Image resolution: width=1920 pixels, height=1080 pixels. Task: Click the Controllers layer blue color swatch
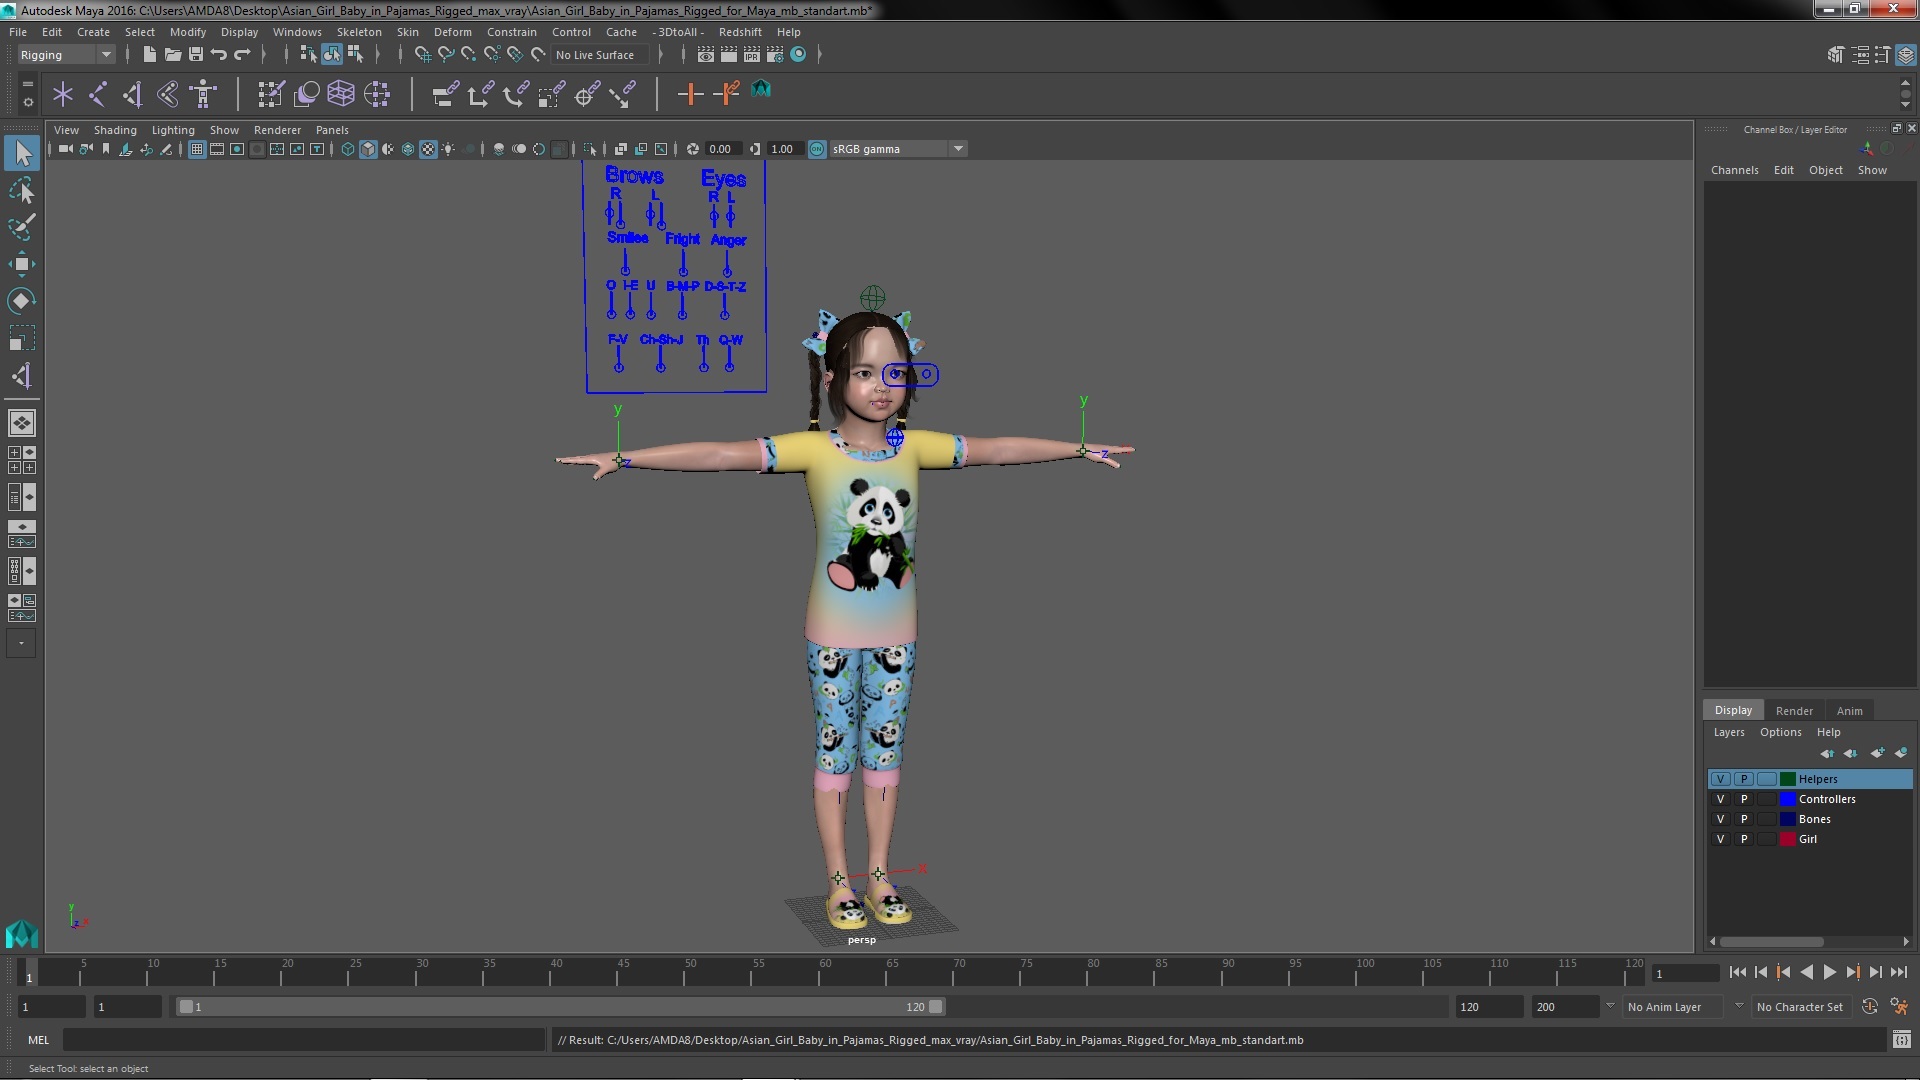(1787, 799)
